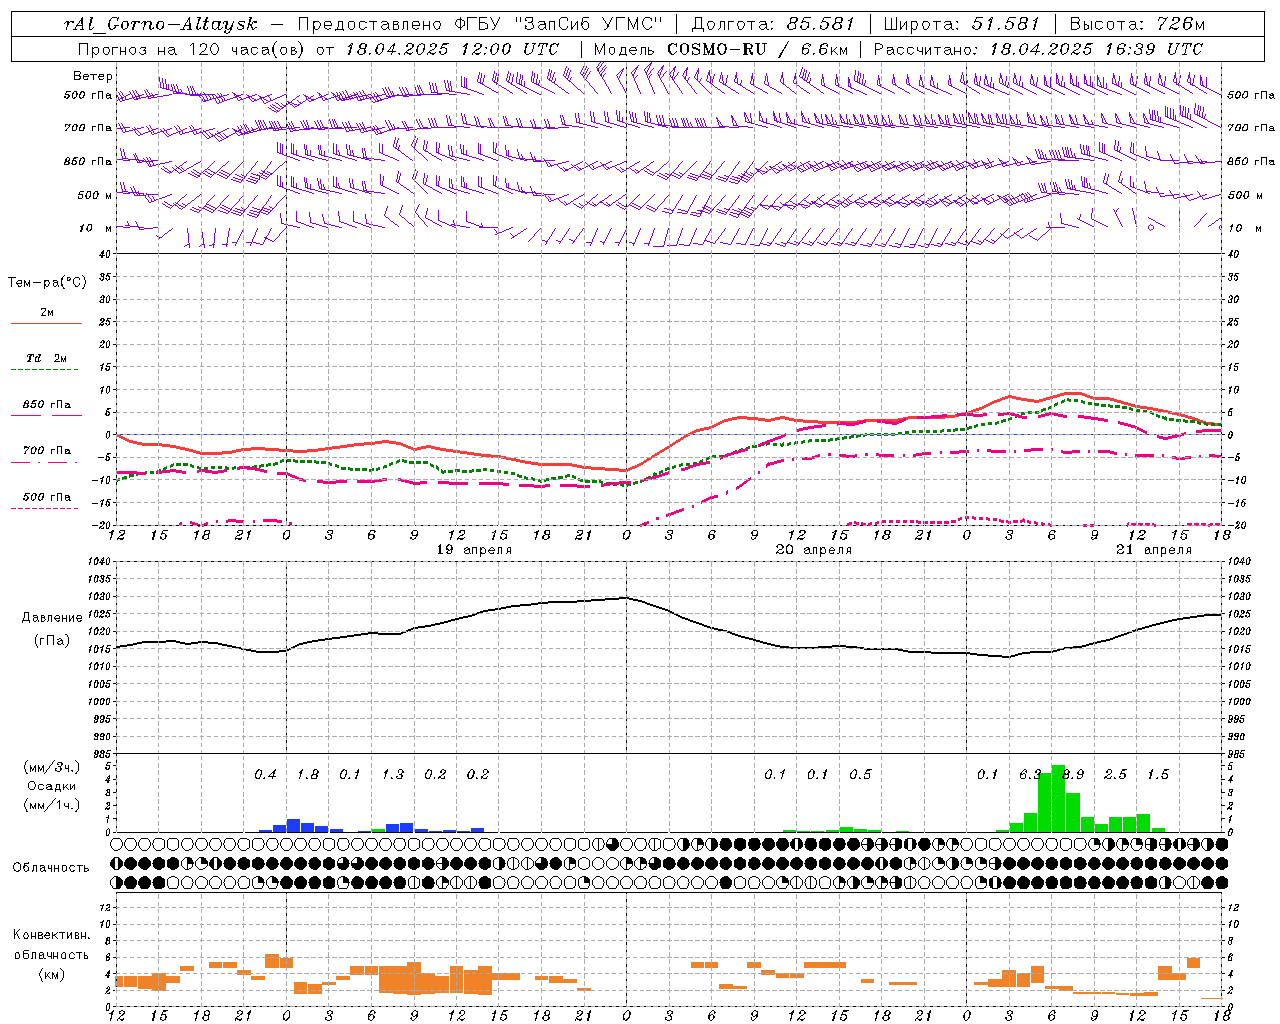Click the 0.4 precipitation total
The image size is (1280, 1024).
(x=265, y=774)
